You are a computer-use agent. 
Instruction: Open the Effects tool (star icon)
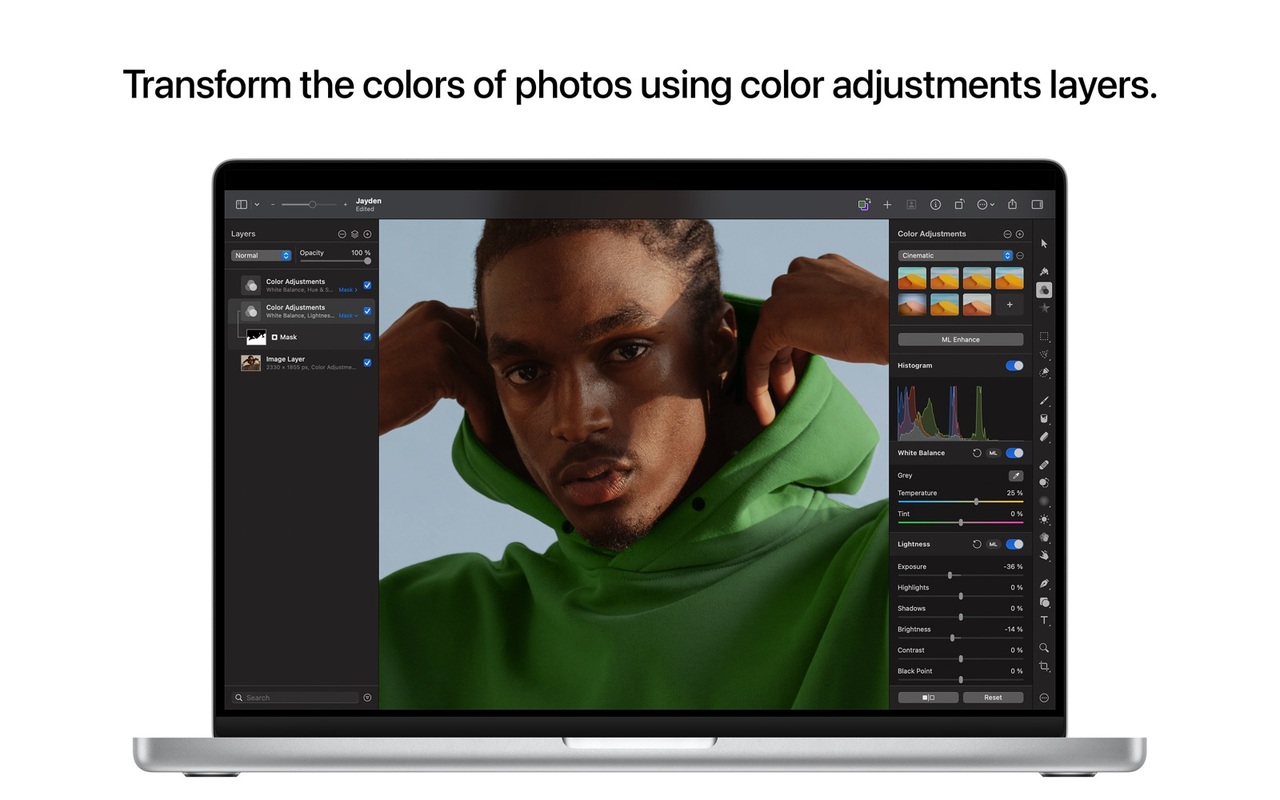tap(1044, 308)
